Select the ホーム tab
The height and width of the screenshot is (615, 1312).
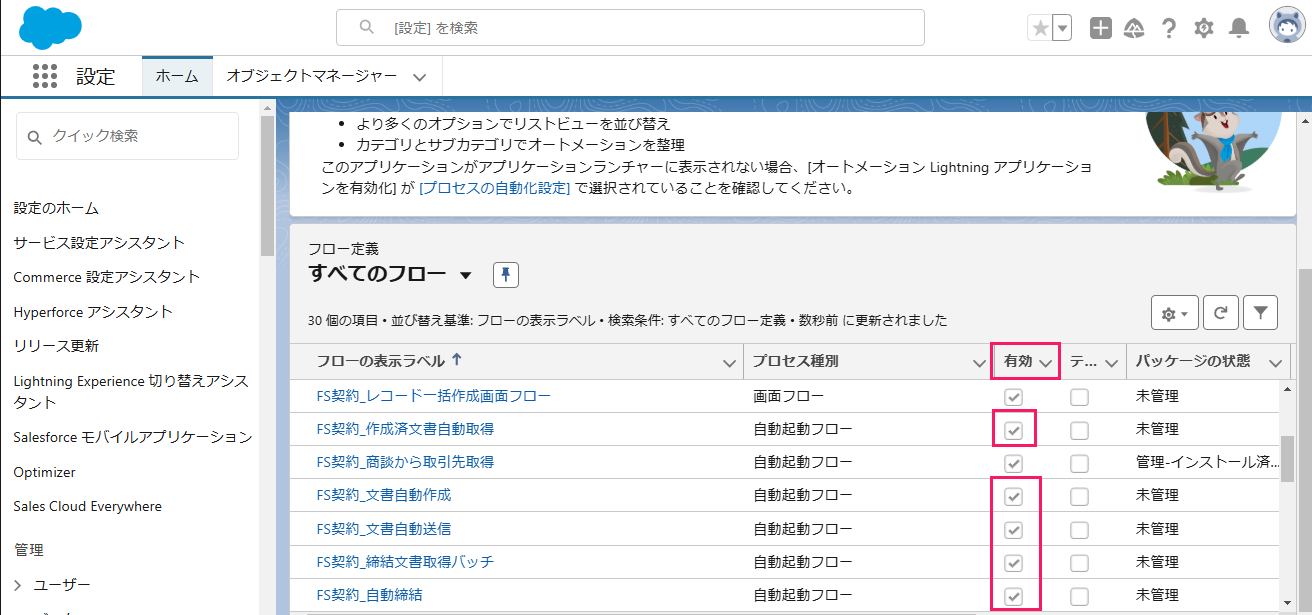click(177, 76)
